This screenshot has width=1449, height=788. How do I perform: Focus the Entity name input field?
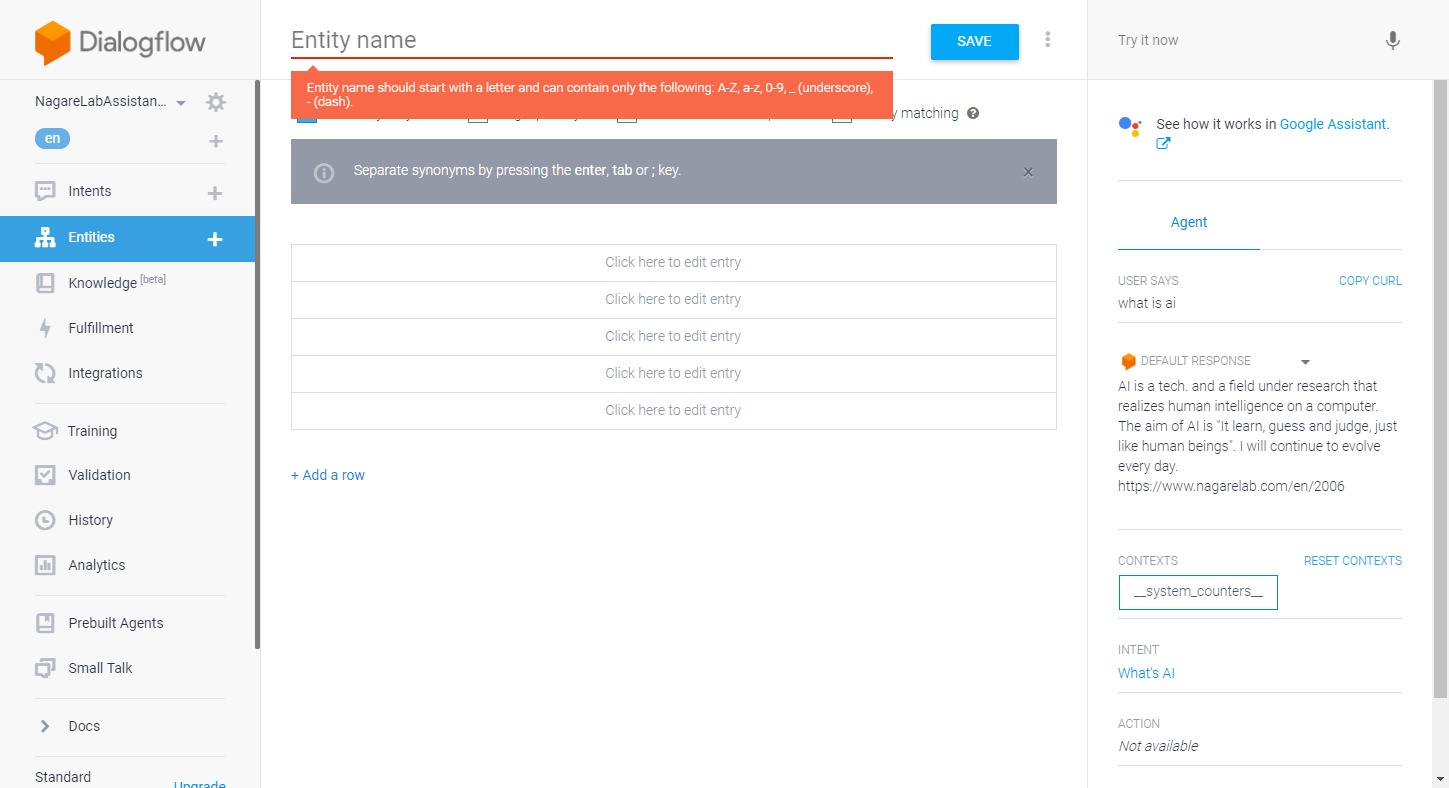pyautogui.click(x=592, y=40)
